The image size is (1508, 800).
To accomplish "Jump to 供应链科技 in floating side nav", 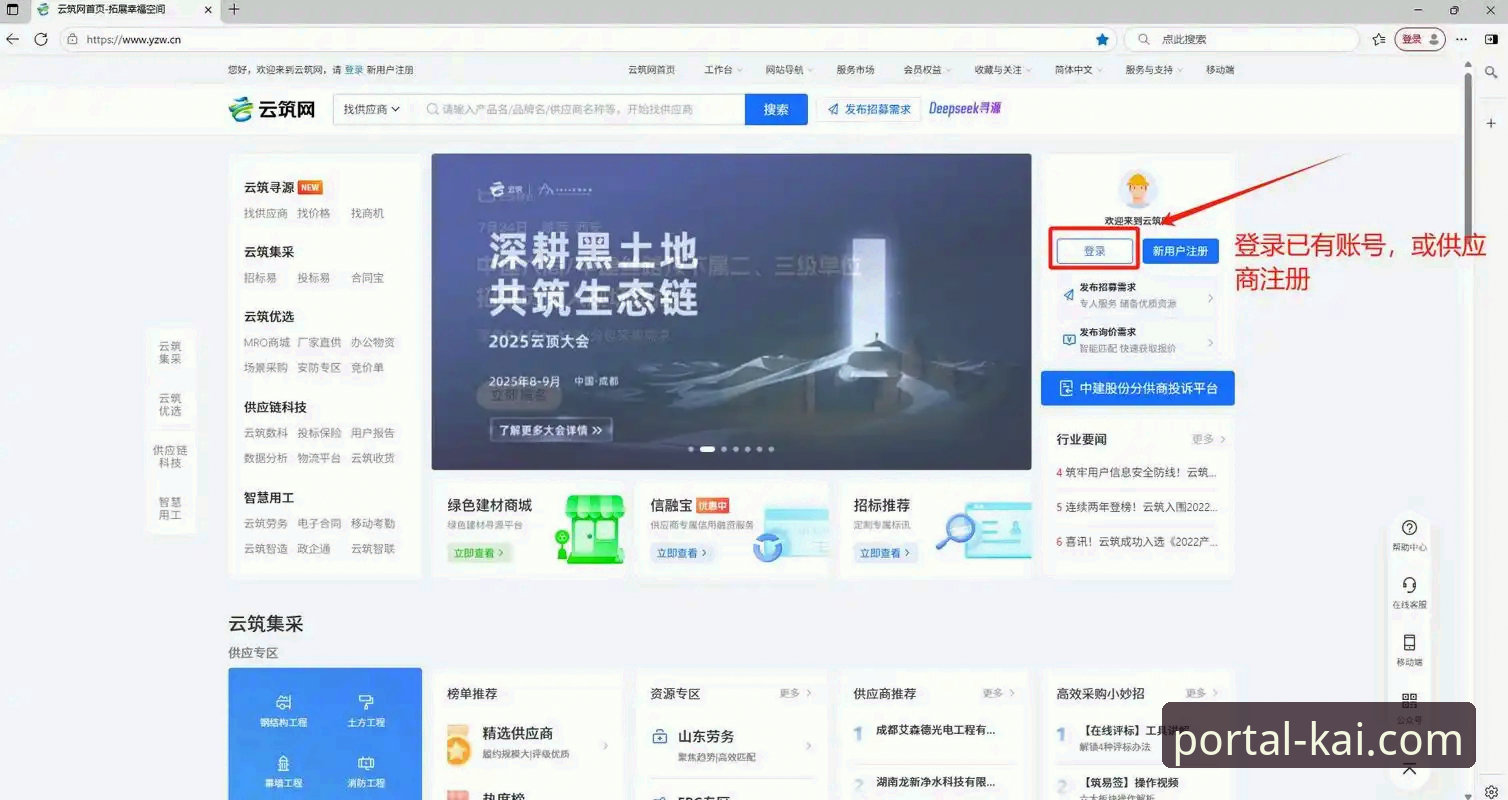I will pyautogui.click(x=170, y=456).
